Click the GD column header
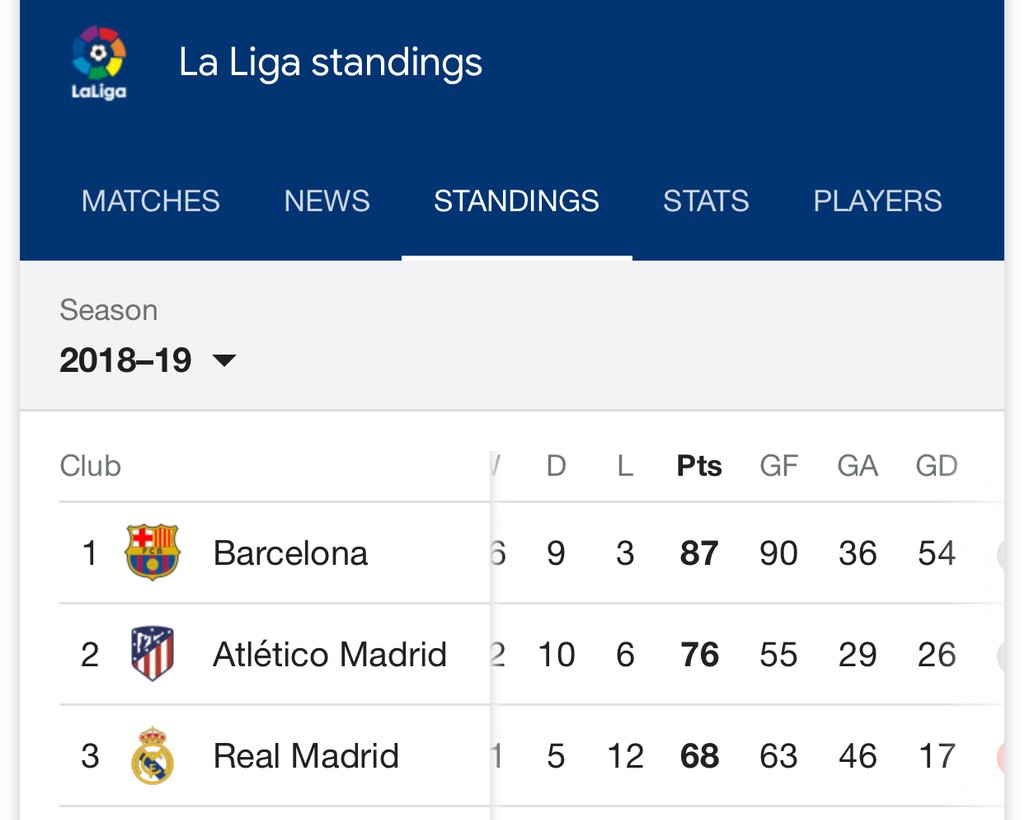The image size is (1024, 820). coord(936,466)
